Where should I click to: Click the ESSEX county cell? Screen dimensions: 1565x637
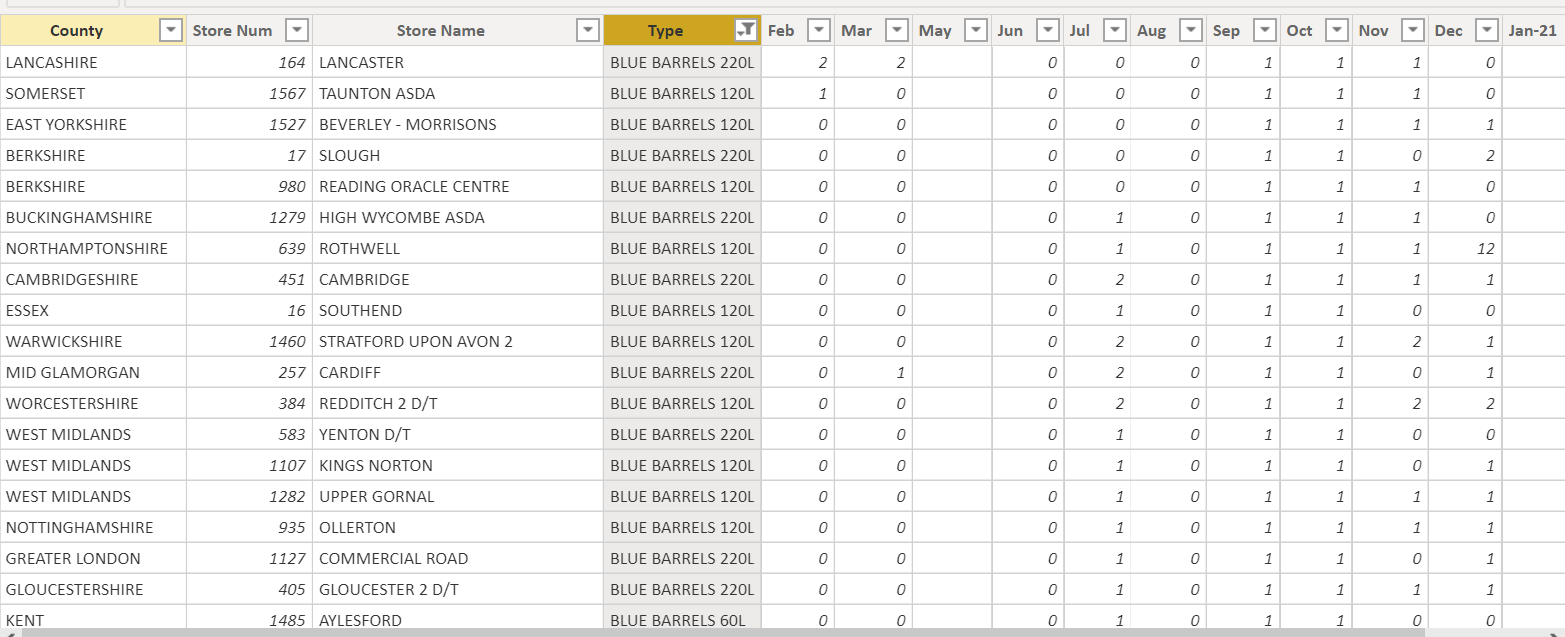click(93, 310)
